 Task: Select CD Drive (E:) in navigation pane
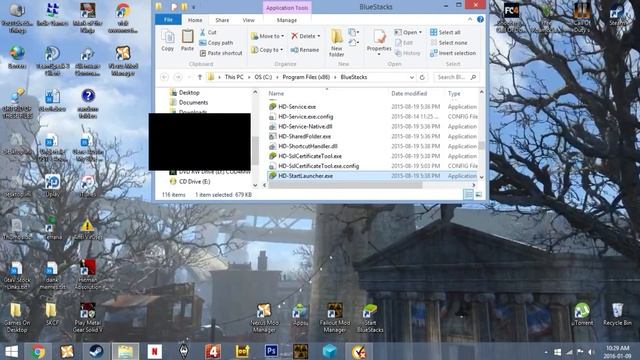[194, 182]
